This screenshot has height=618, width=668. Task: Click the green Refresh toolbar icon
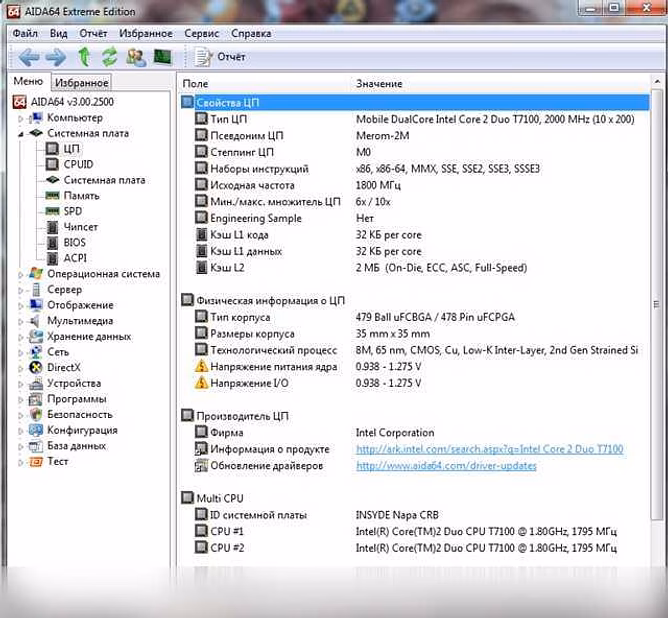(109, 57)
